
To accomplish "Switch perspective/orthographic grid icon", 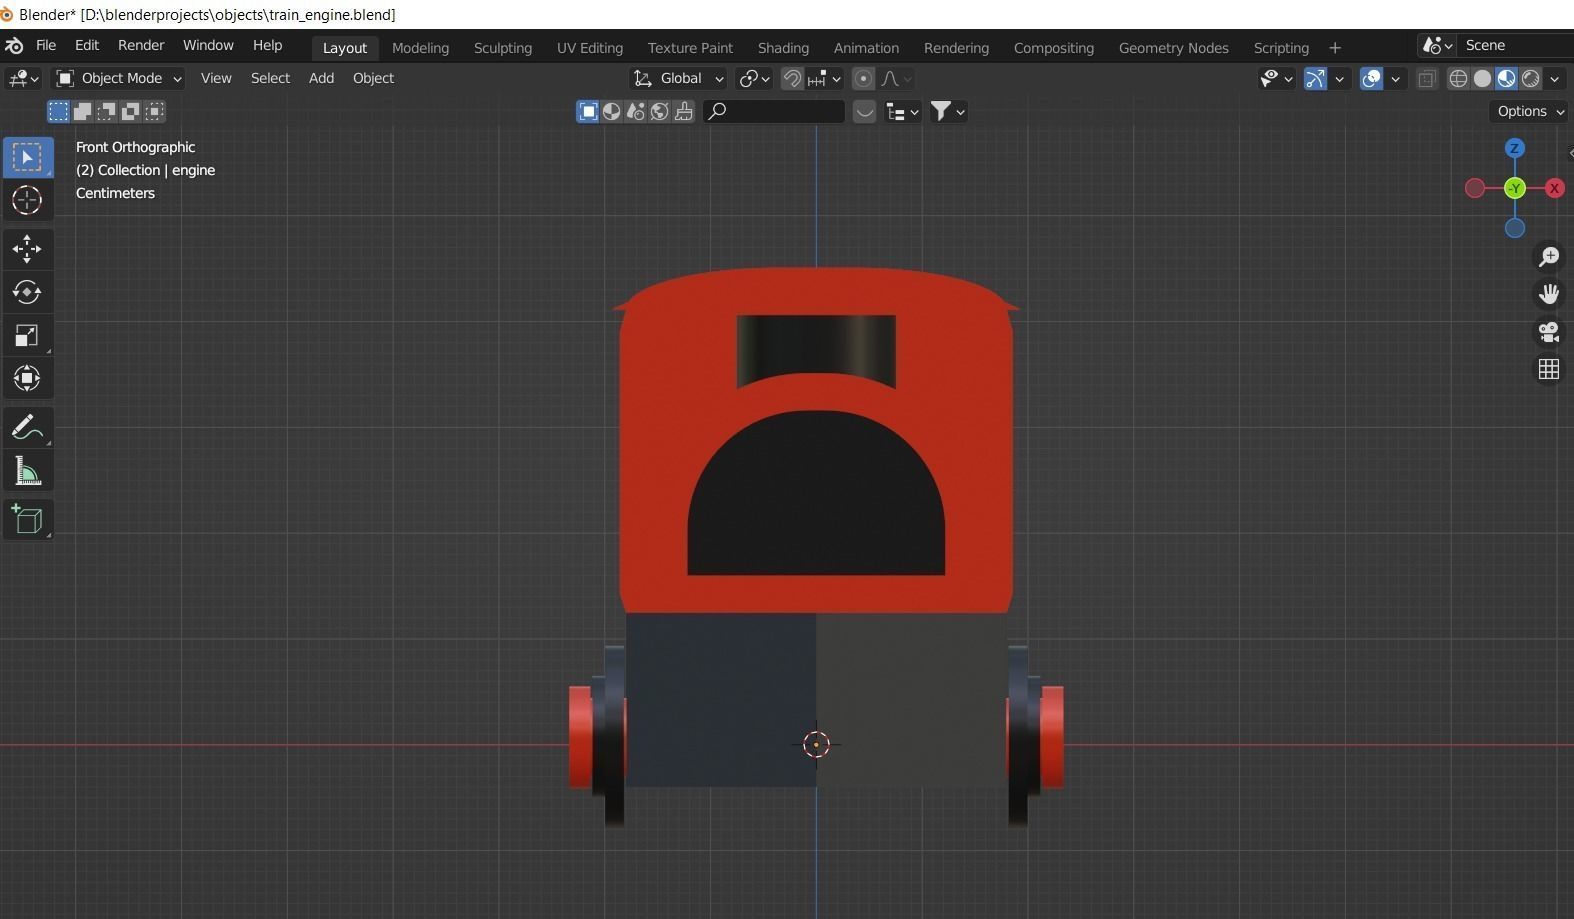I will (1549, 369).
